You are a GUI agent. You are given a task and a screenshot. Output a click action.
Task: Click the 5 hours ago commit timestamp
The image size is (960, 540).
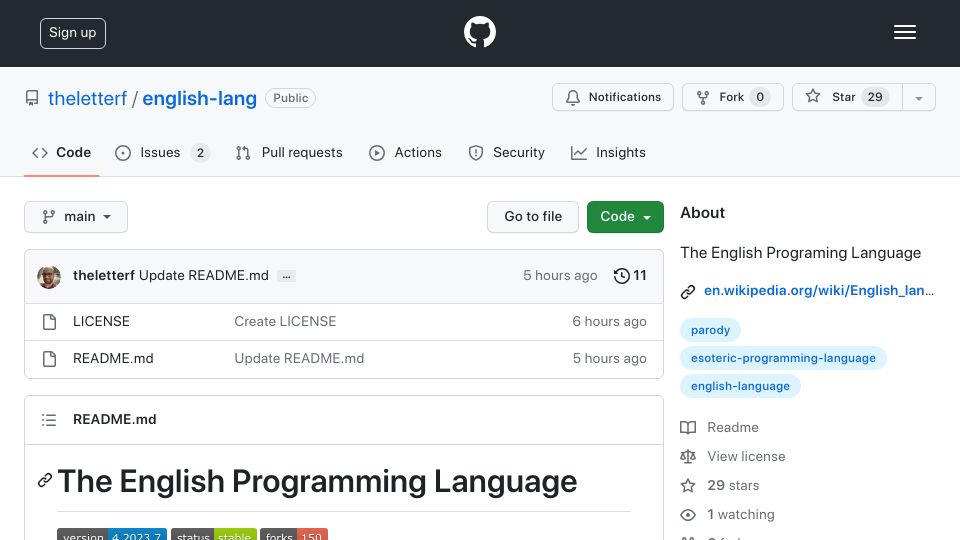[x=560, y=276]
